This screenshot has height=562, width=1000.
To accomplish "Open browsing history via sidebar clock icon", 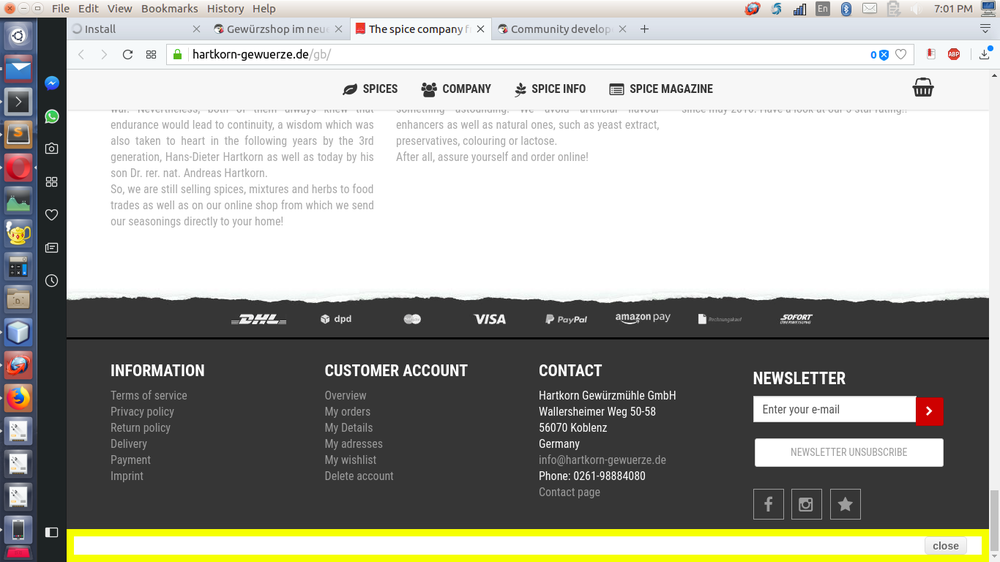I will click(52, 281).
